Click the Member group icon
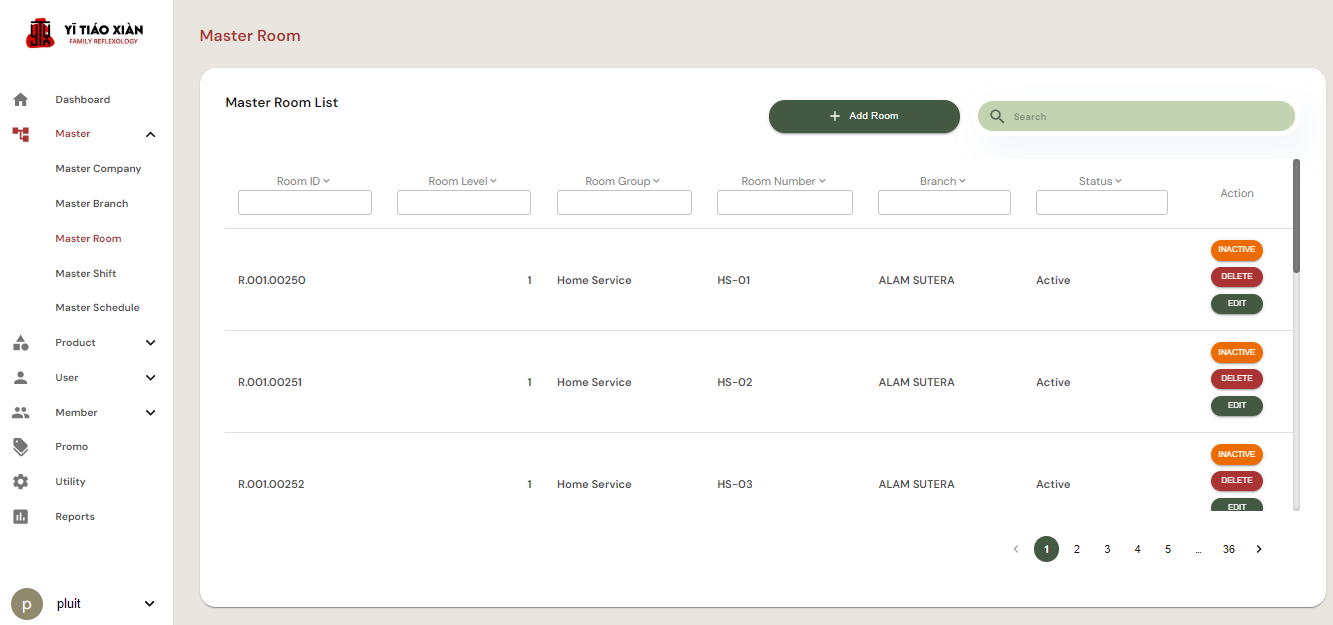Screen dimensions: 1333x625 coord(20,413)
